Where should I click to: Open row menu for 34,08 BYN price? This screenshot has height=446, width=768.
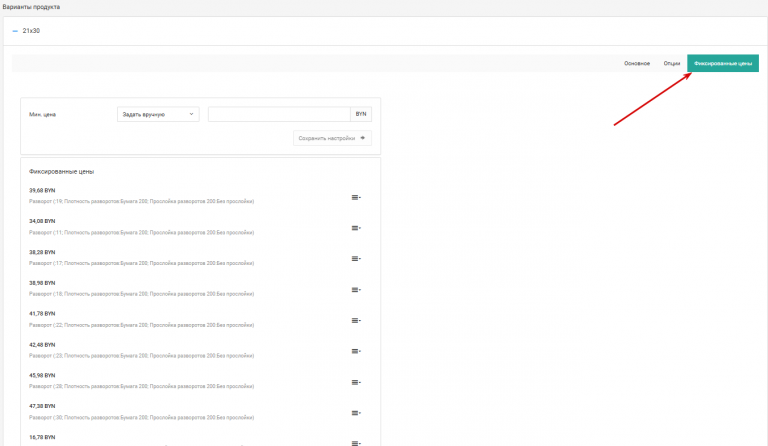coord(356,228)
